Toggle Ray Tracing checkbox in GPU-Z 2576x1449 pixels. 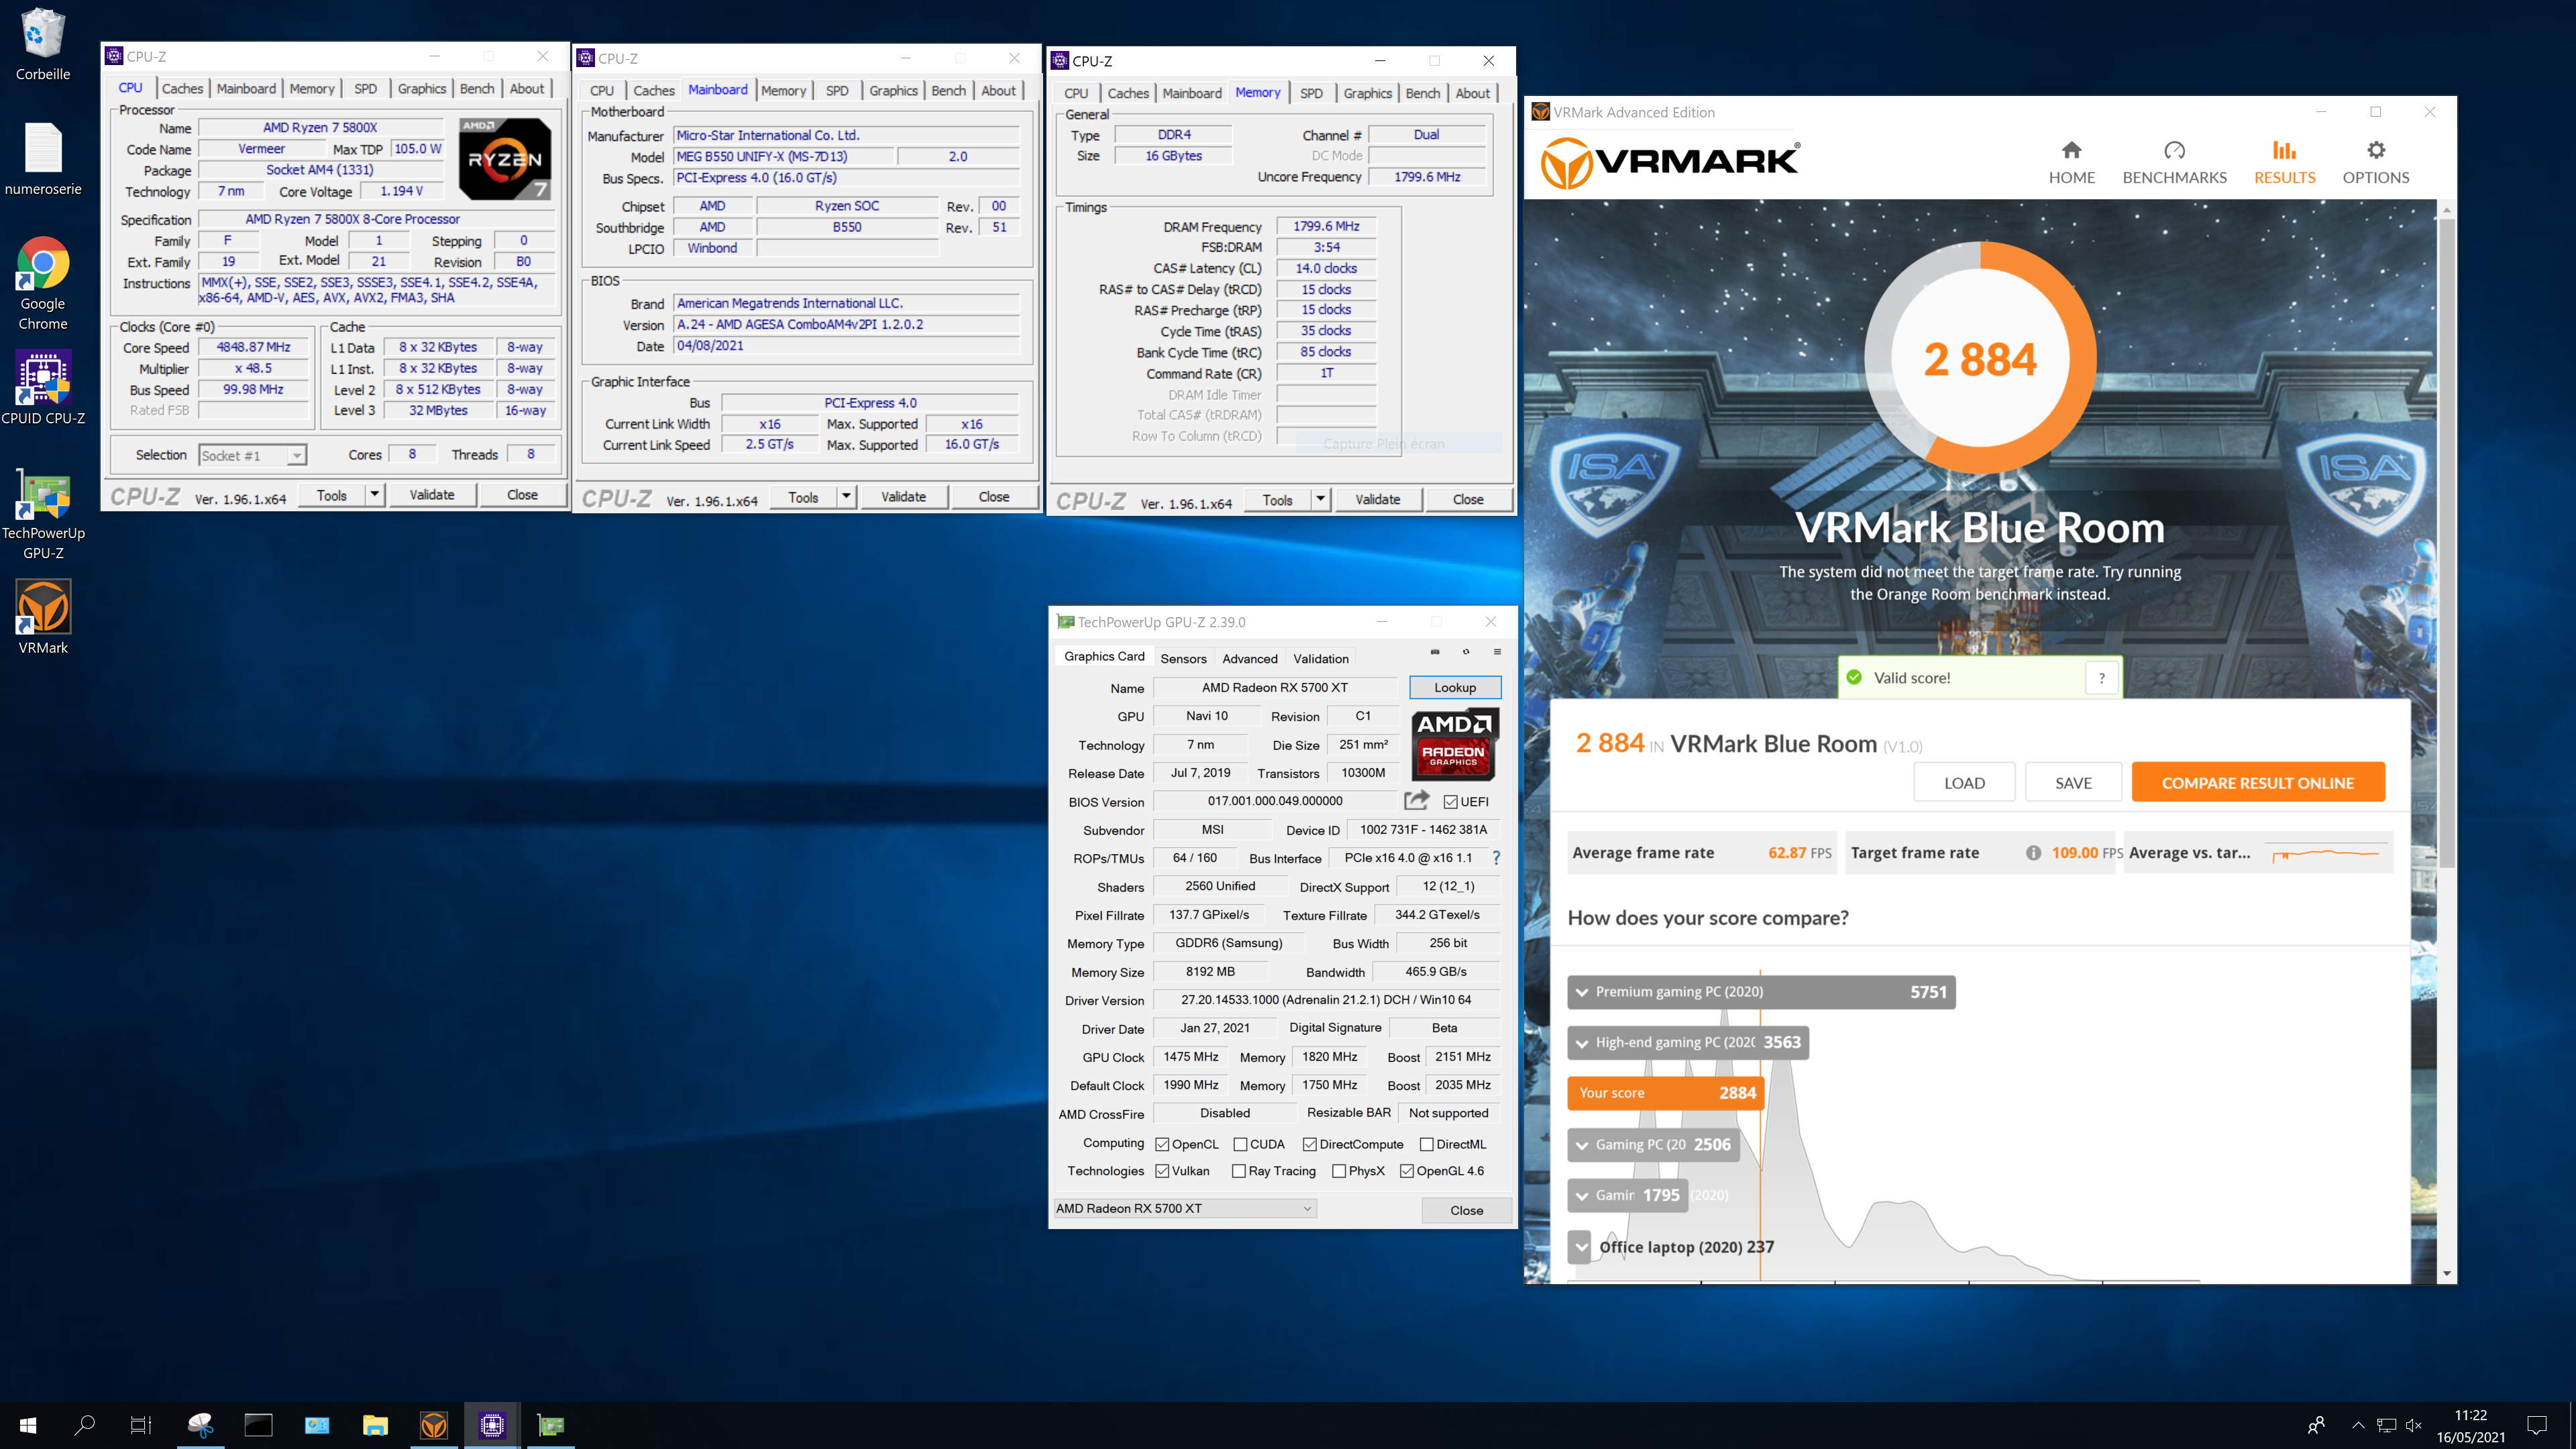pyautogui.click(x=1239, y=1171)
